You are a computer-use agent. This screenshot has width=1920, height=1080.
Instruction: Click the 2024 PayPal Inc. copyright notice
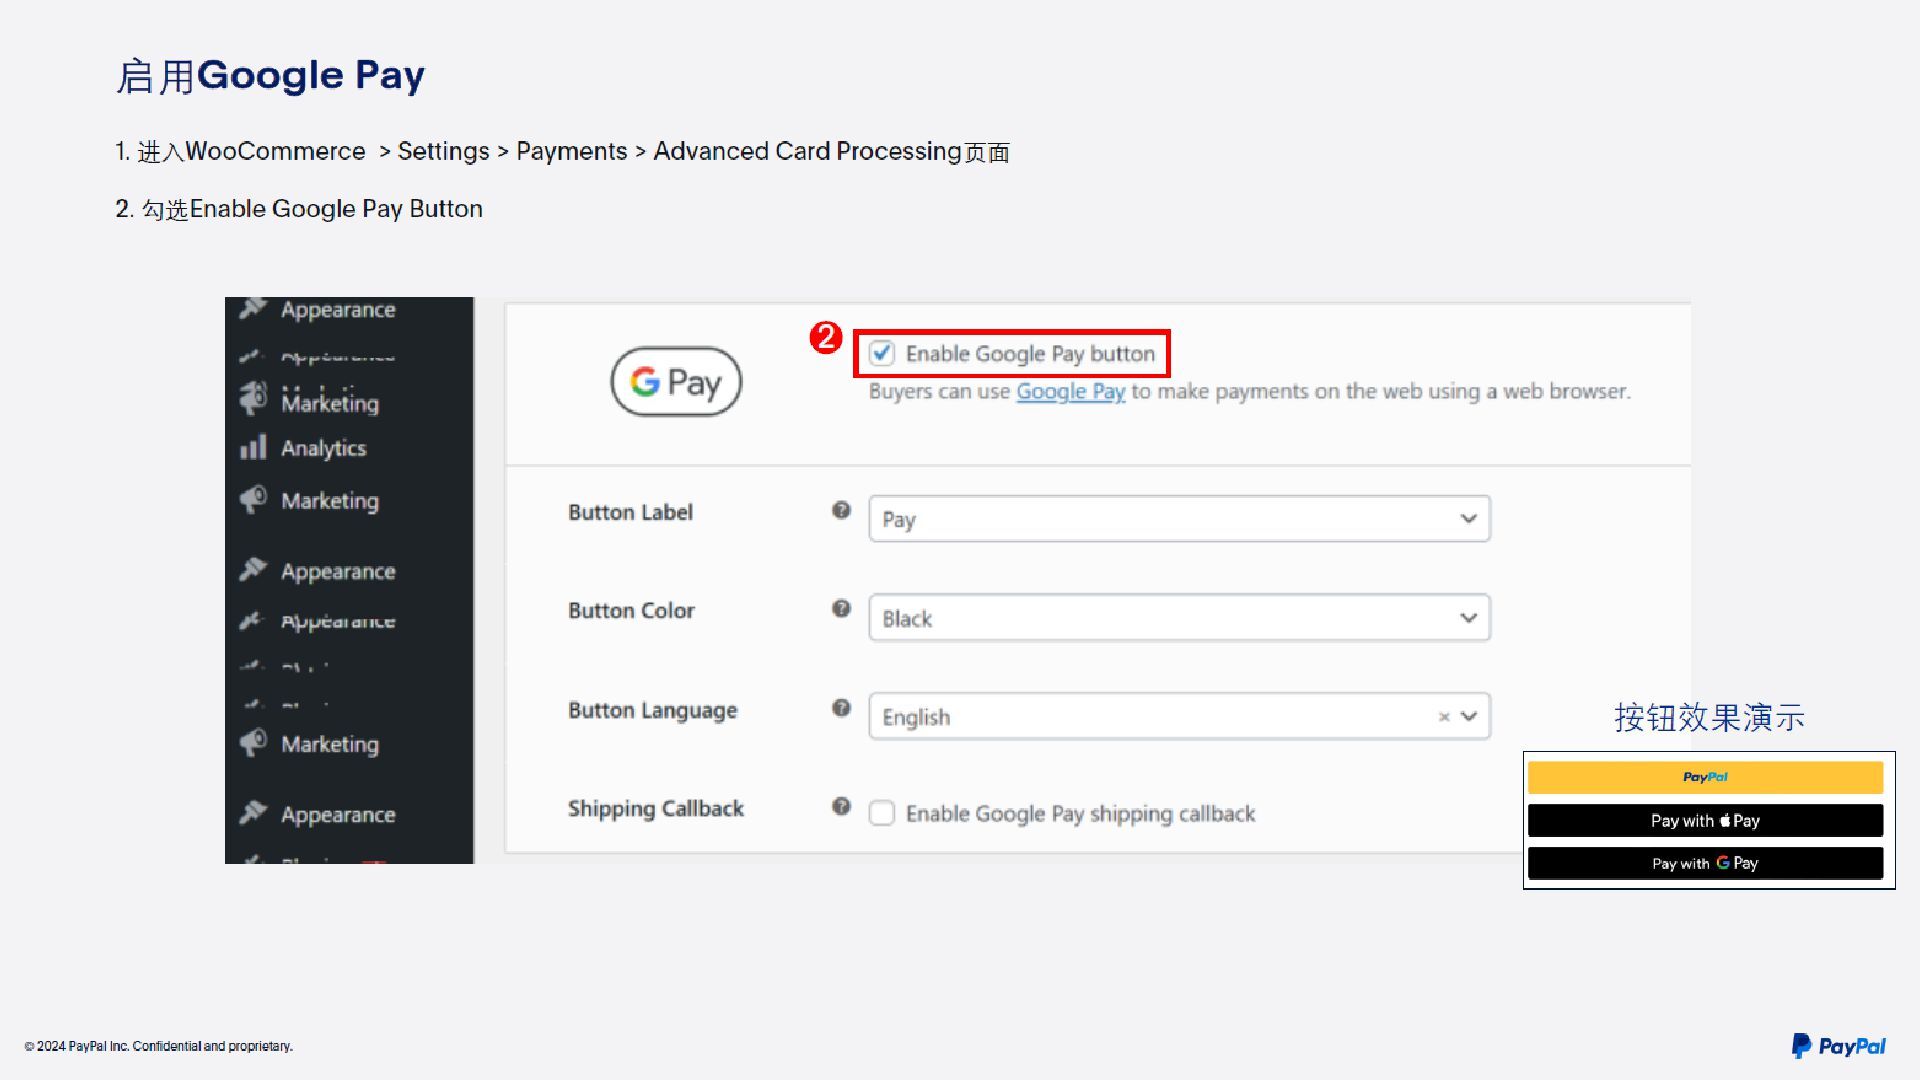click(159, 1046)
